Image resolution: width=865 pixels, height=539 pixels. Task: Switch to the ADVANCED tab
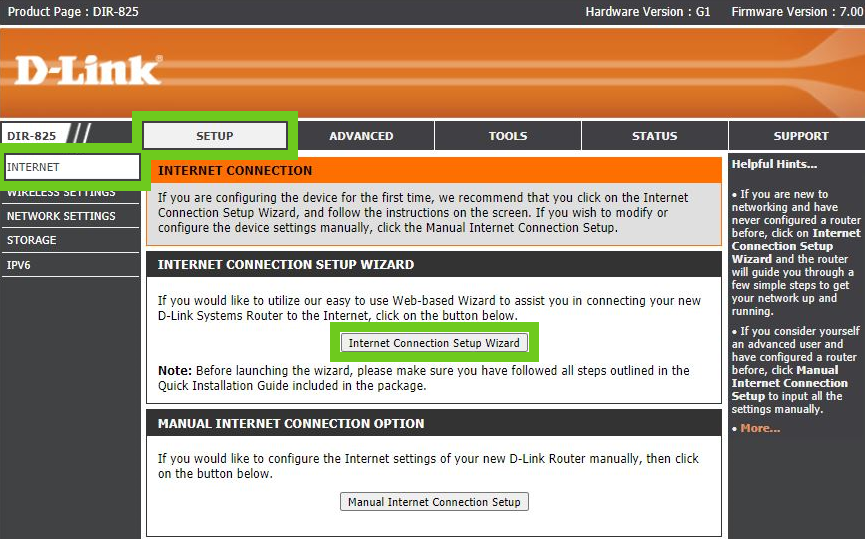pos(361,136)
